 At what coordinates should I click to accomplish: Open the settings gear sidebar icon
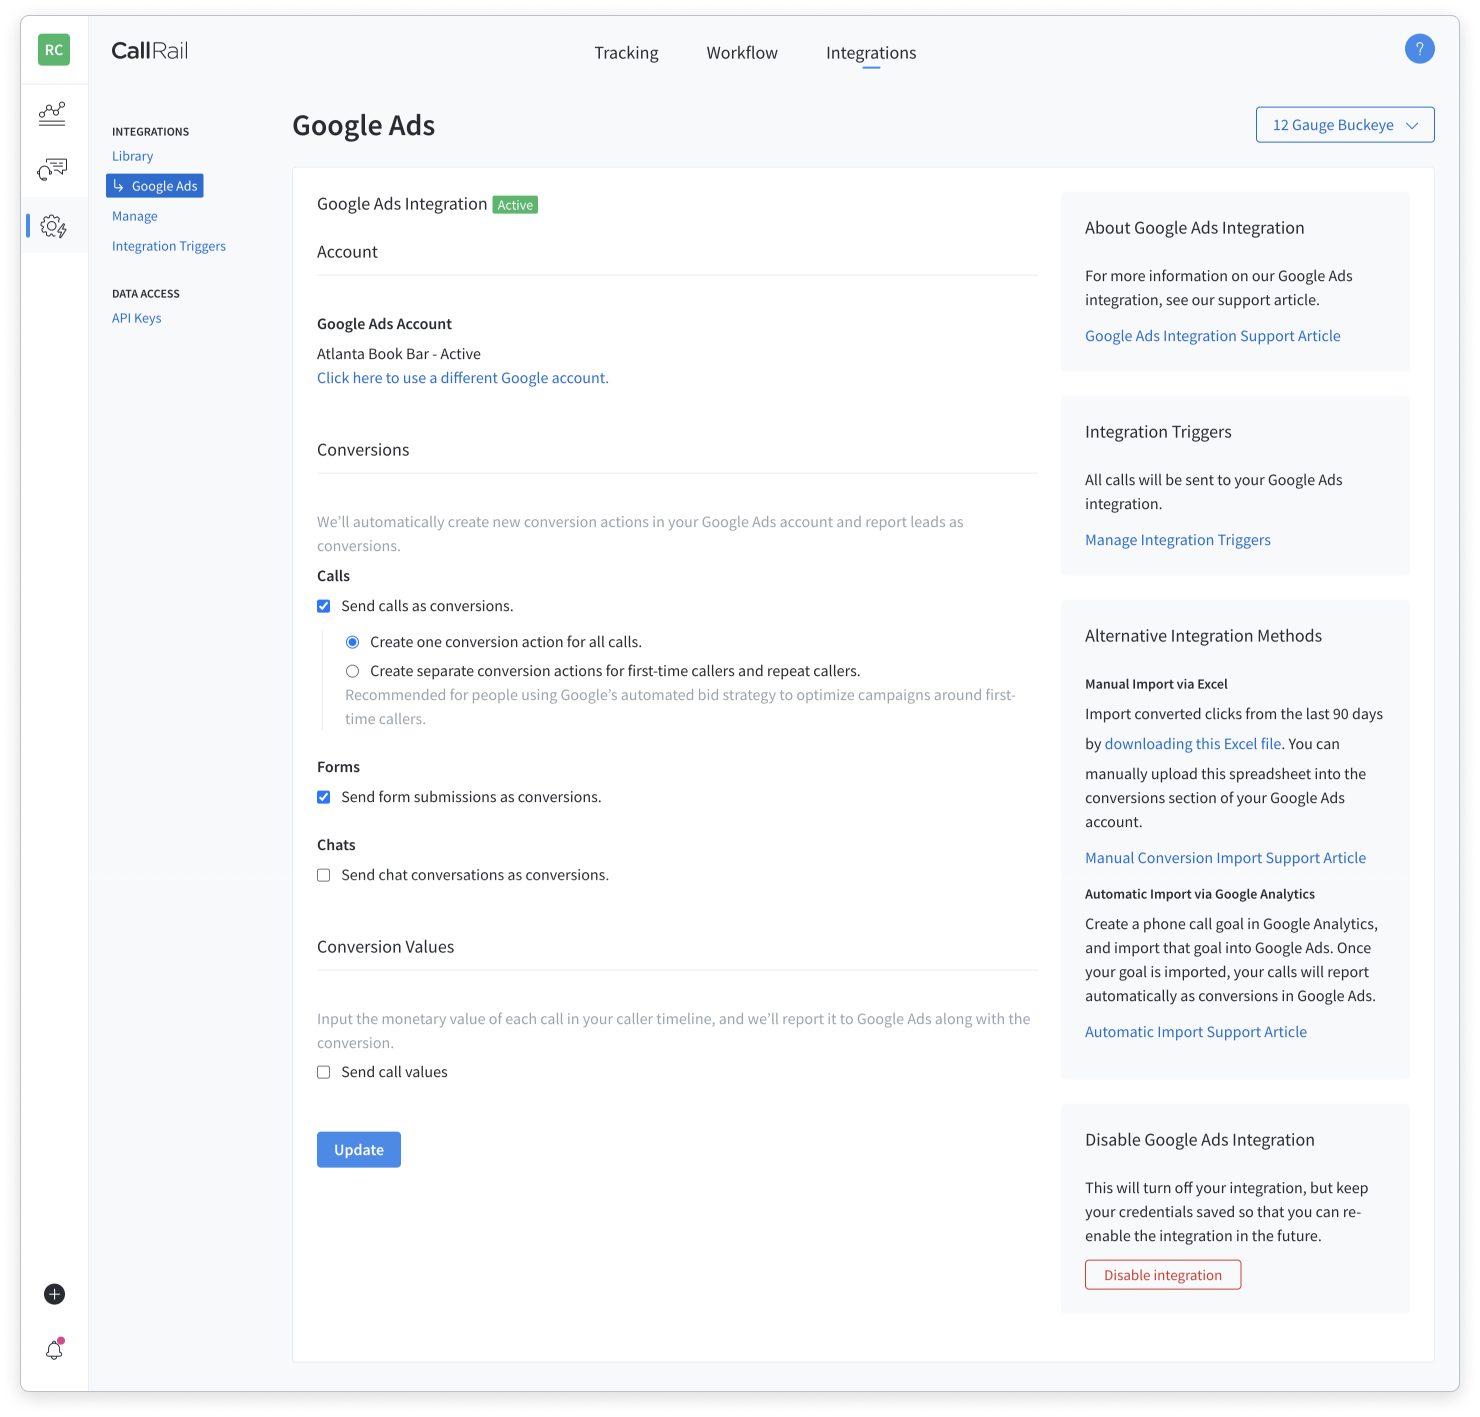tap(54, 226)
